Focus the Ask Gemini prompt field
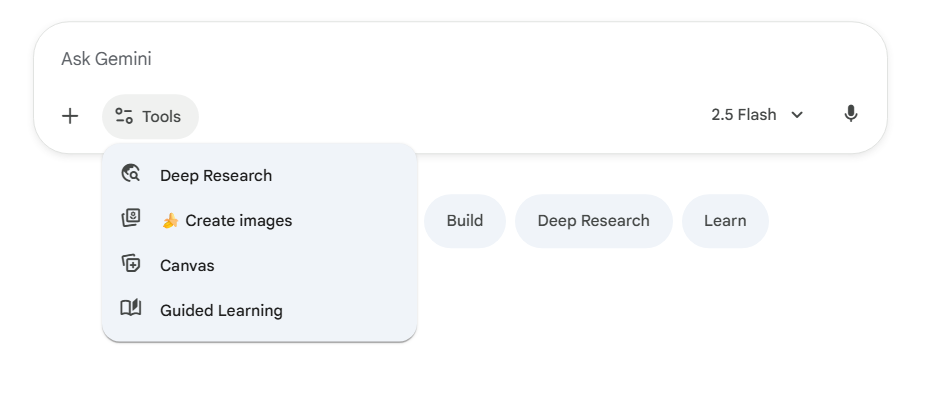The height and width of the screenshot is (405, 940). pyautogui.click(x=400, y=59)
